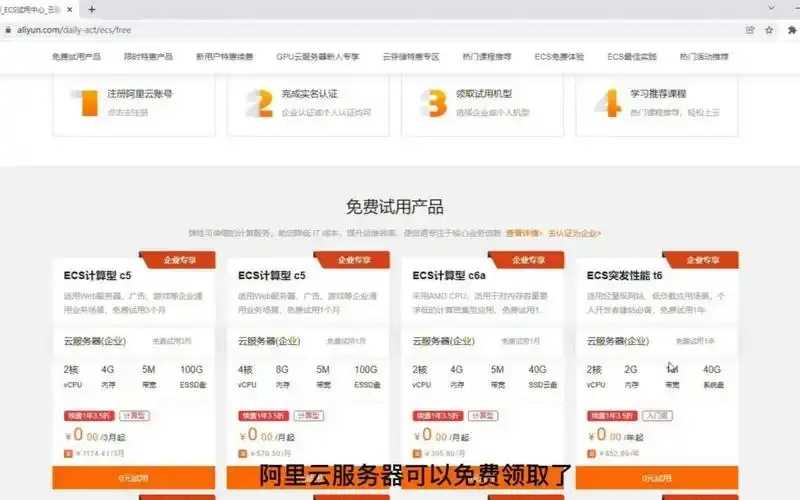Open 完成实名认证 step card
Image resolution: width=800 pixels, height=500 pixels.
coord(308,105)
